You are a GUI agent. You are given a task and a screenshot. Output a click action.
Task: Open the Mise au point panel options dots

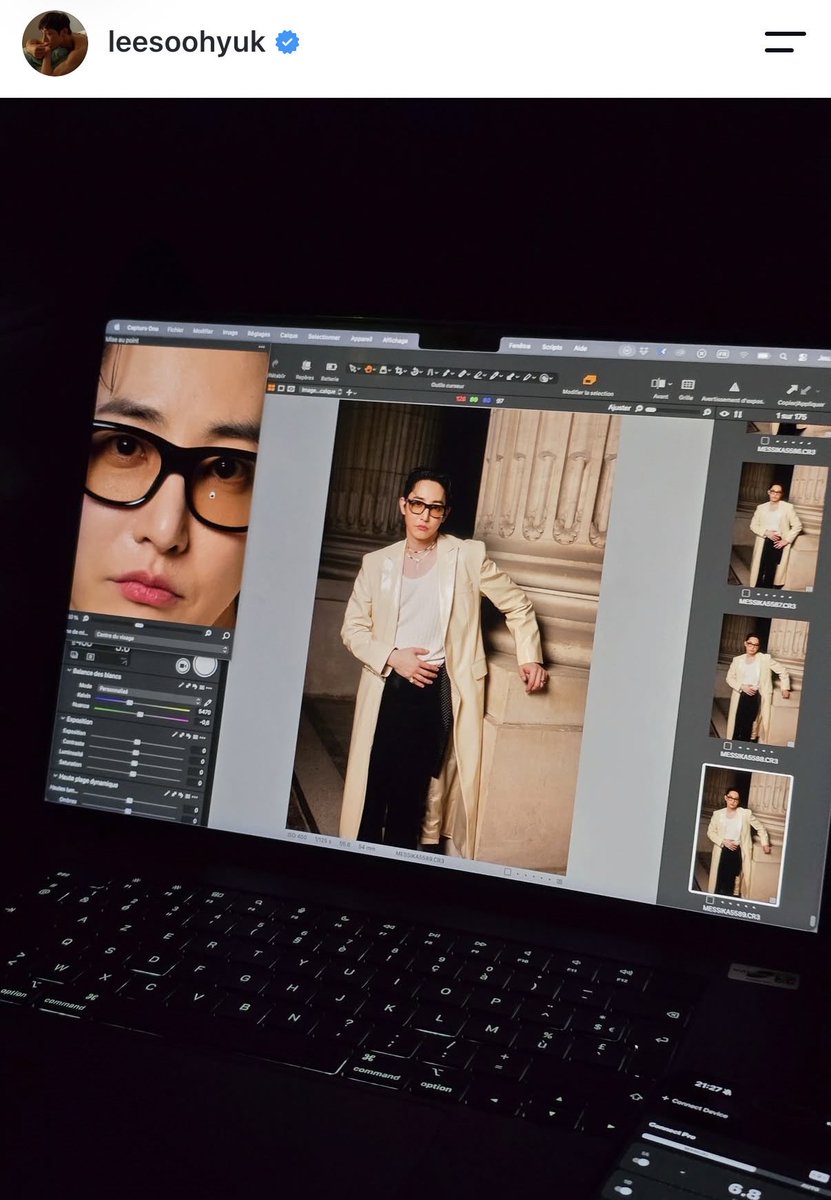(261, 347)
